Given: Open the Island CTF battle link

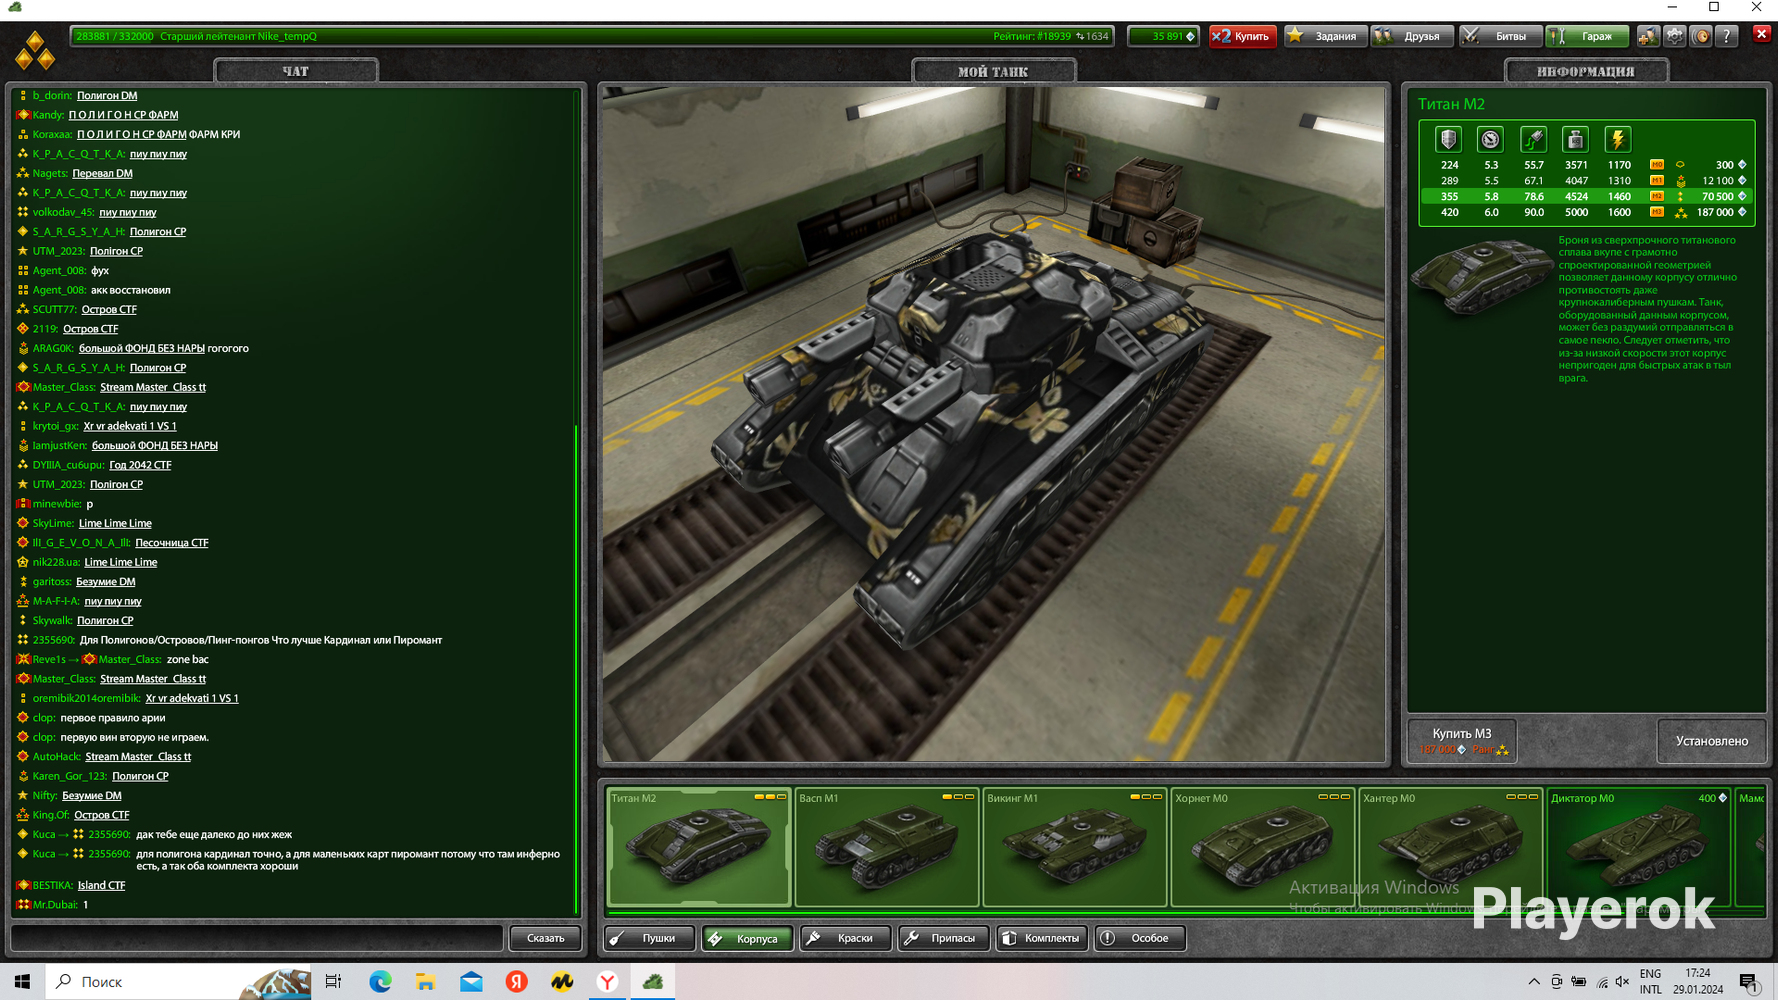Looking at the screenshot, I should [101, 885].
